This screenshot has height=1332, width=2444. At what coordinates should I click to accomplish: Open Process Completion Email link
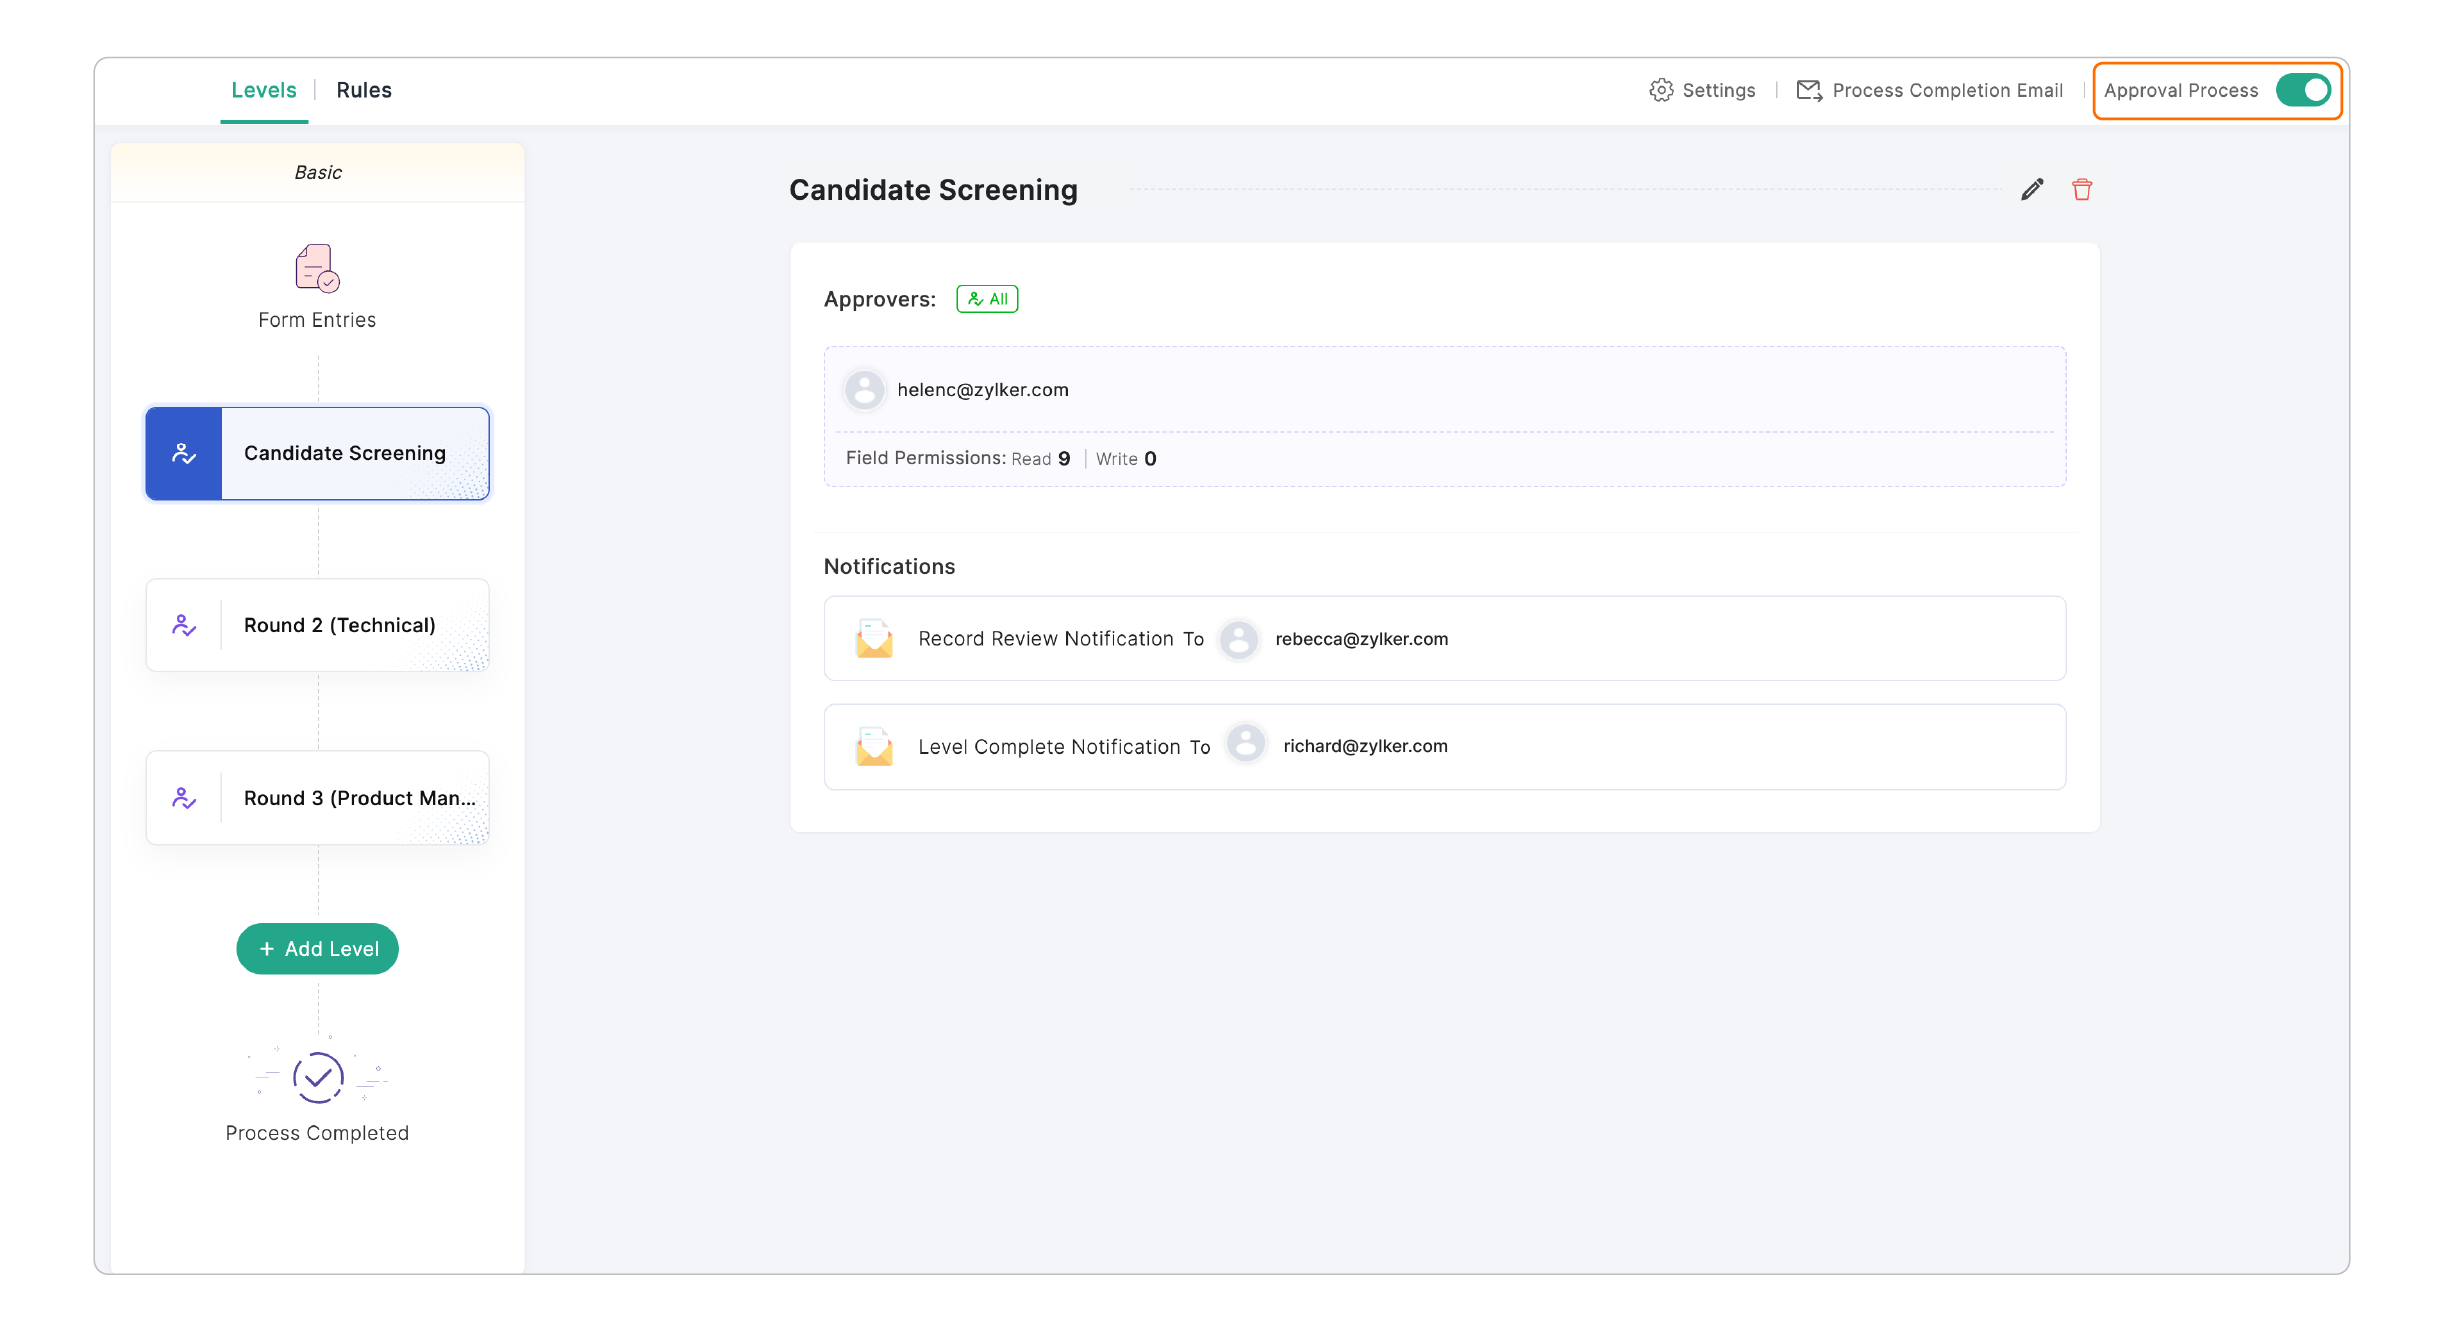tap(1946, 91)
